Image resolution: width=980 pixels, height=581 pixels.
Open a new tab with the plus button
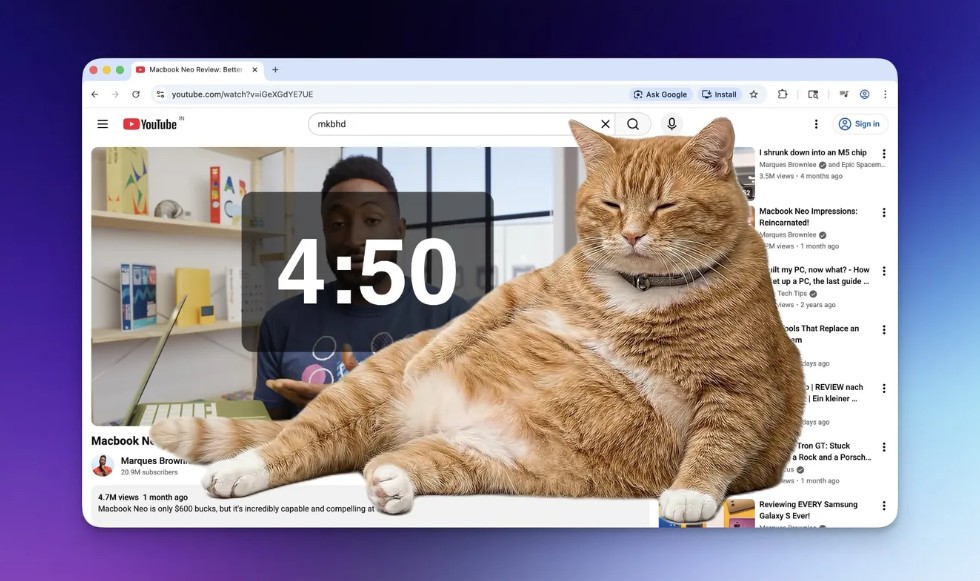click(x=276, y=70)
